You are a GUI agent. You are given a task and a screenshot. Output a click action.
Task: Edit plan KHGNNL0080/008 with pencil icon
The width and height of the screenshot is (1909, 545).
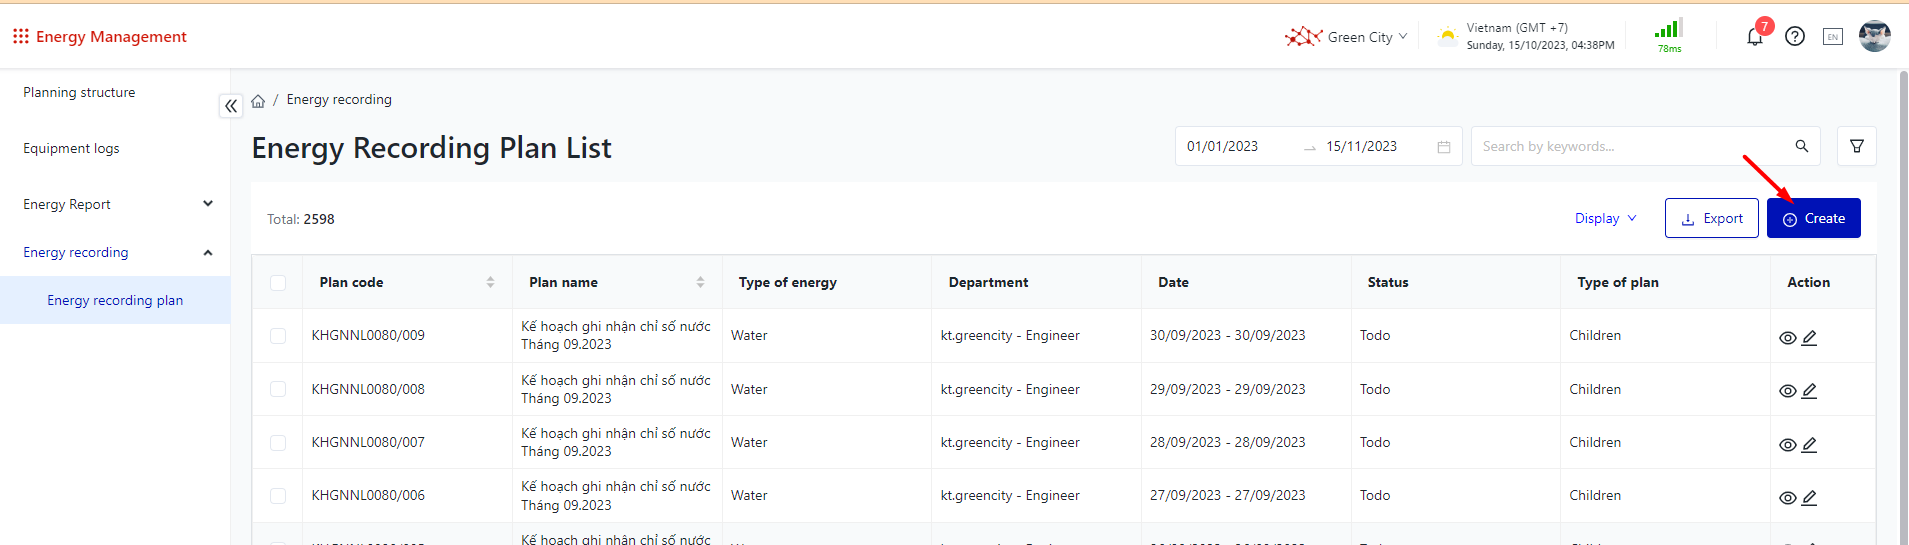pyautogui.click(x=1809, y=391)
